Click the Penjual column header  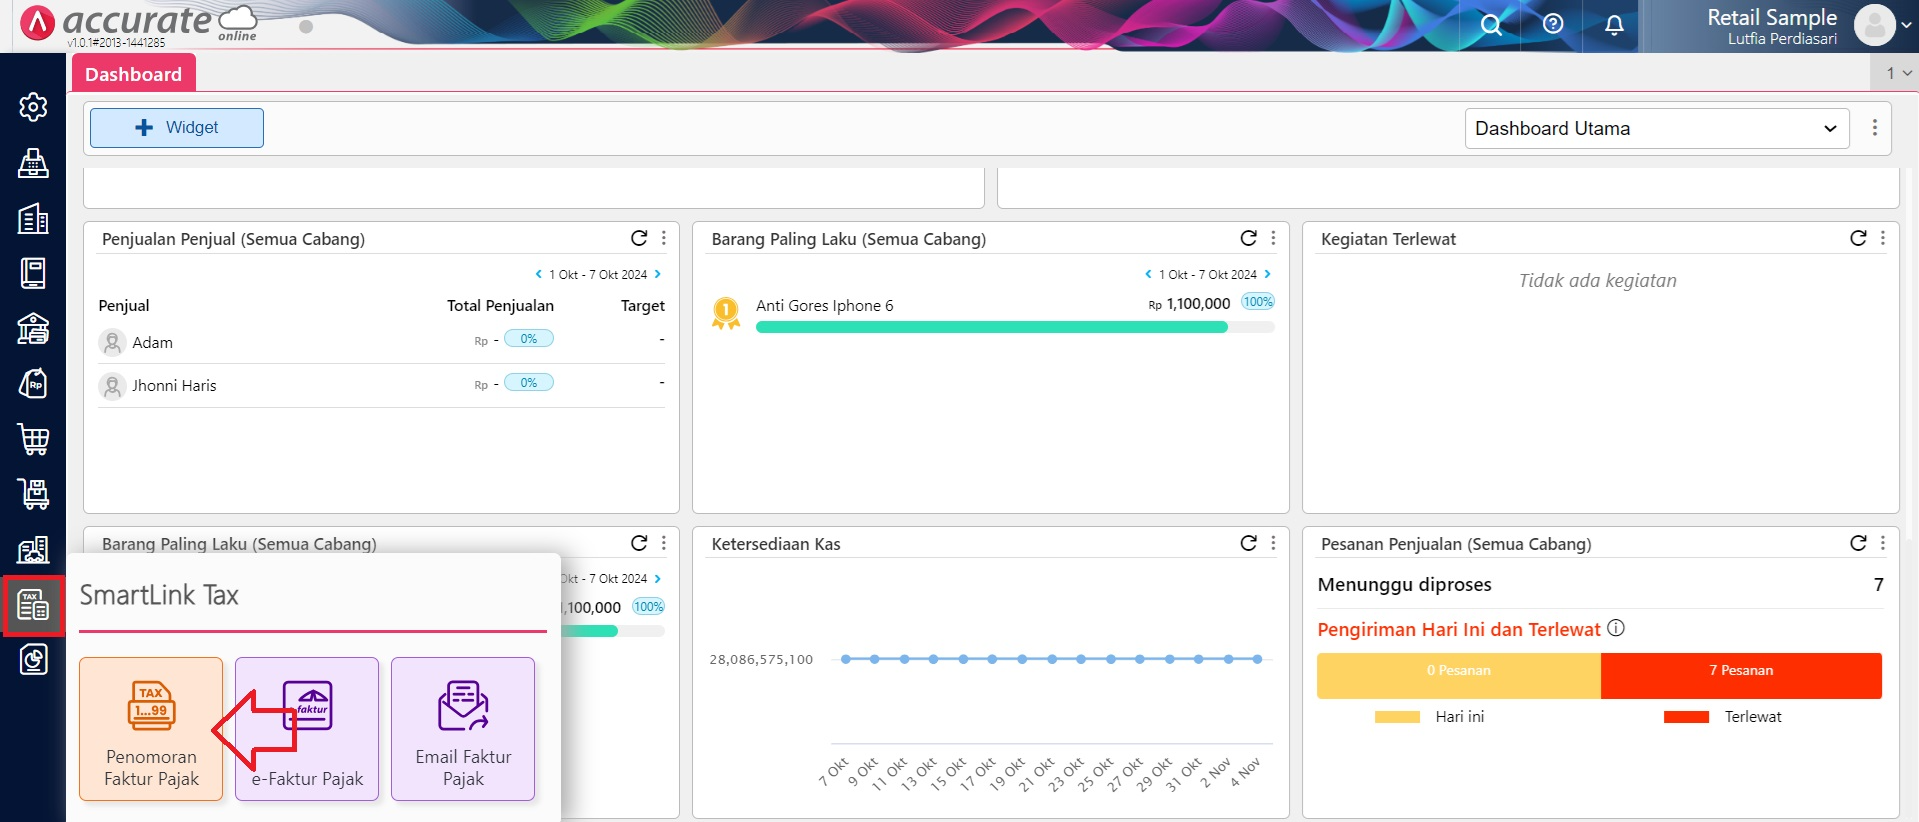124,306
